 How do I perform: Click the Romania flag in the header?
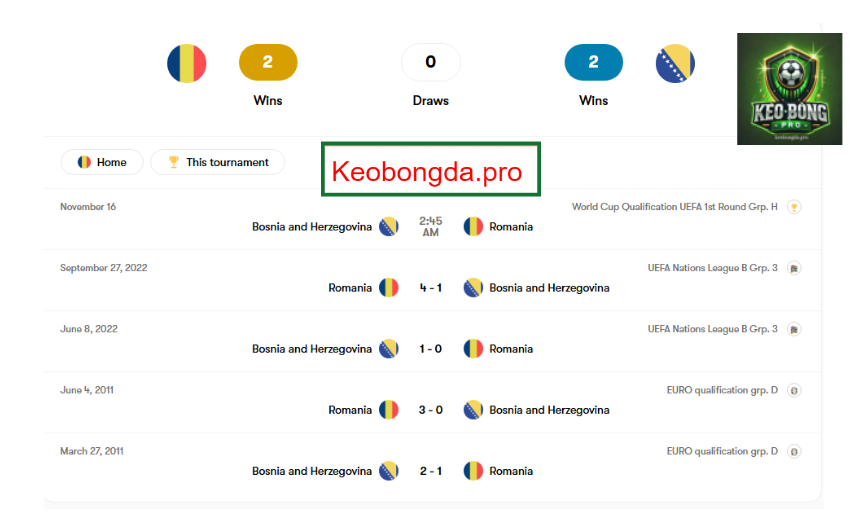(187, 63)
